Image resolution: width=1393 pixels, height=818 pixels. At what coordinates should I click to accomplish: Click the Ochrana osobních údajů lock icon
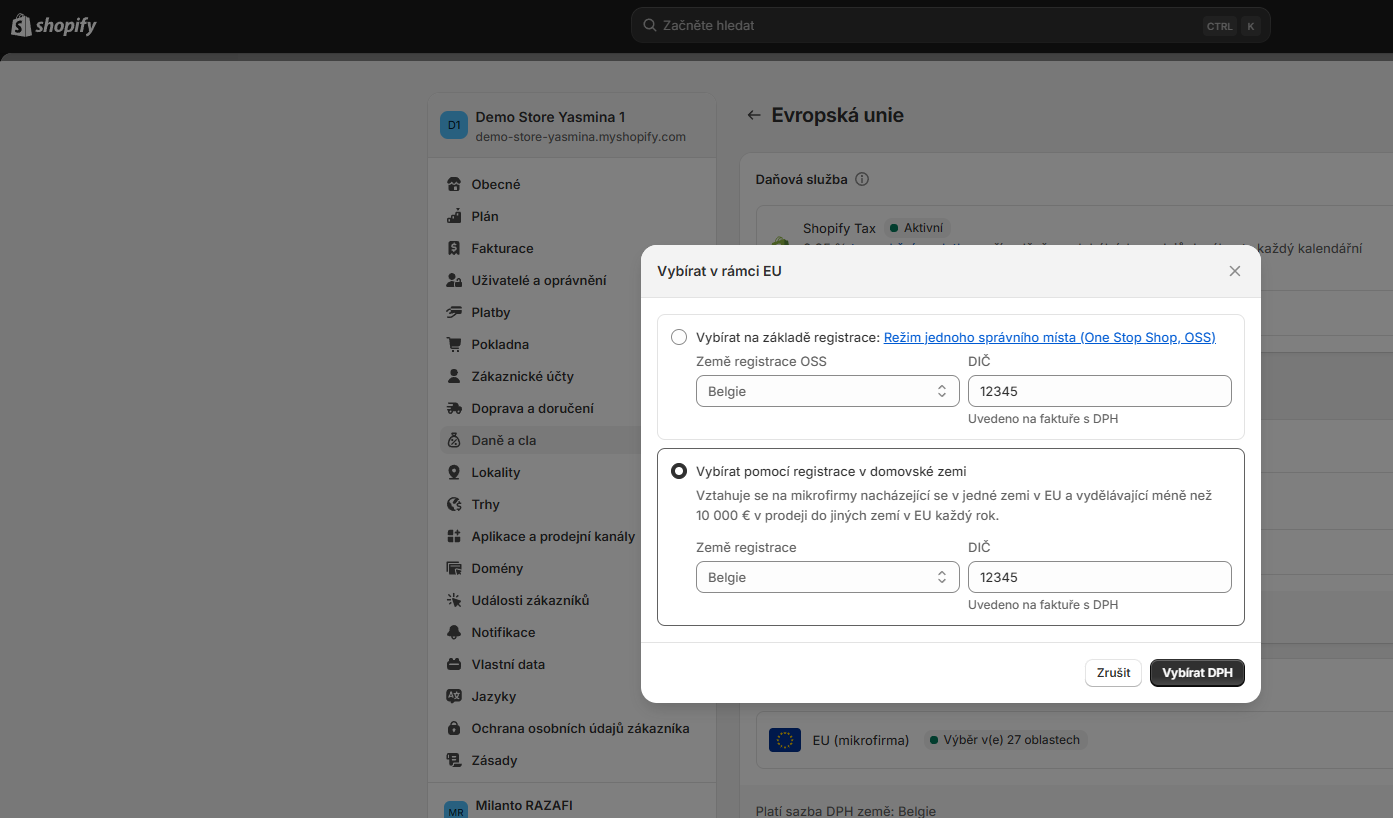click(x=453, y=728)
